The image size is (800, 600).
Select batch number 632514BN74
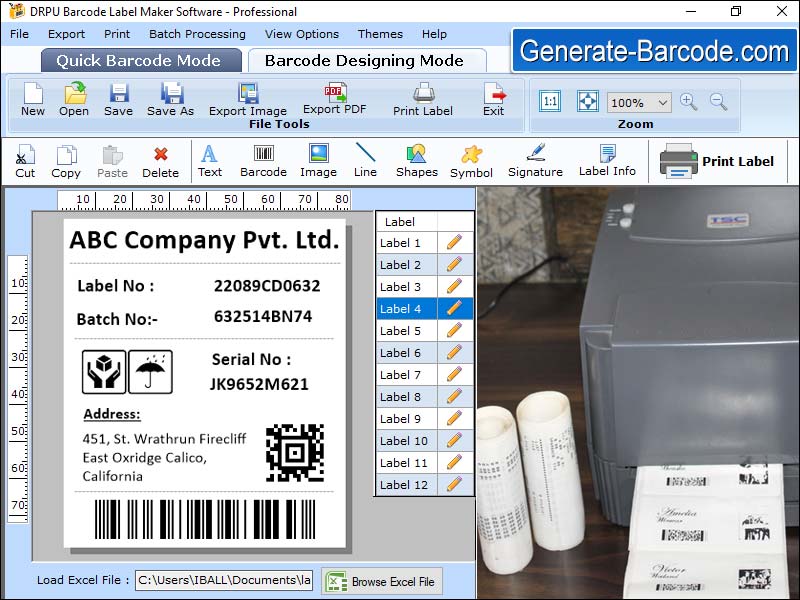pyautogui.click(x=263, y=316)
